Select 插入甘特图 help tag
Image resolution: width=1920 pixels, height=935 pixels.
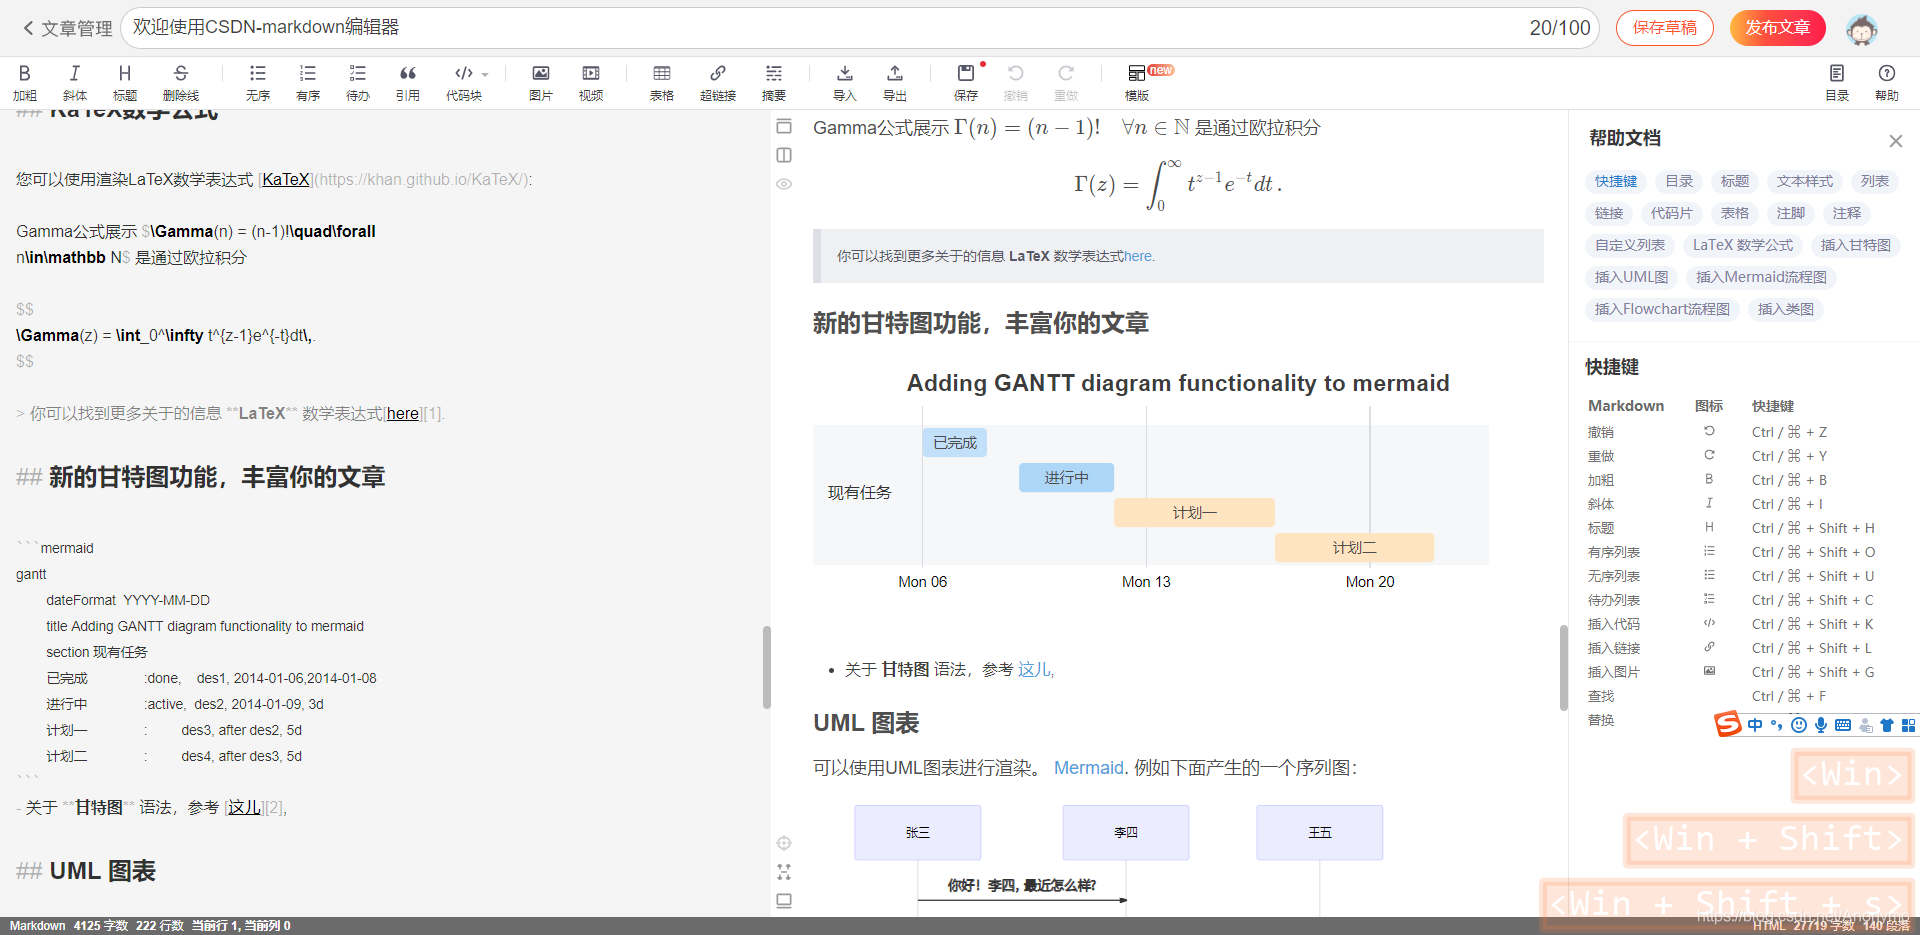point(1856,245)
